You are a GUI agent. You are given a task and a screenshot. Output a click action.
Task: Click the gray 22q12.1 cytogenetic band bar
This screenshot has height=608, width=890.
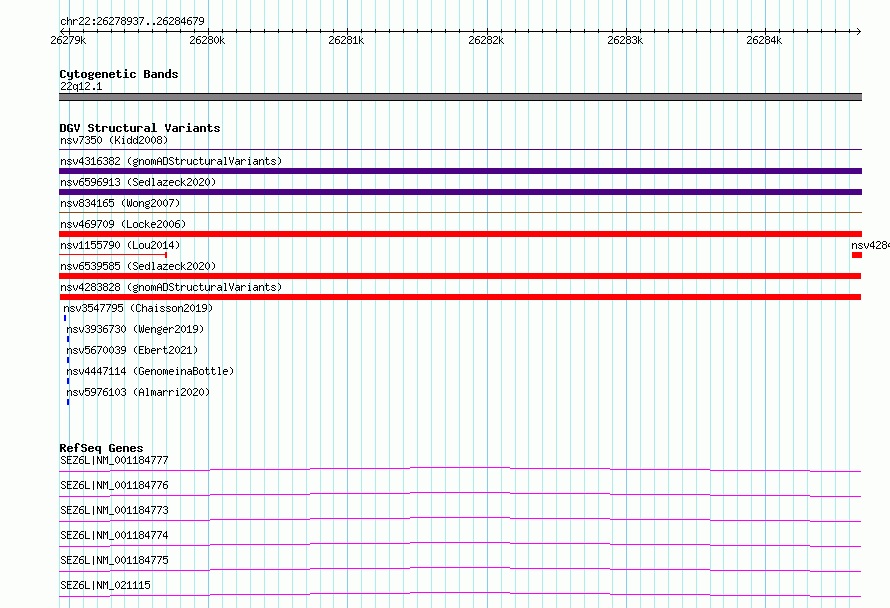[460, 97]
